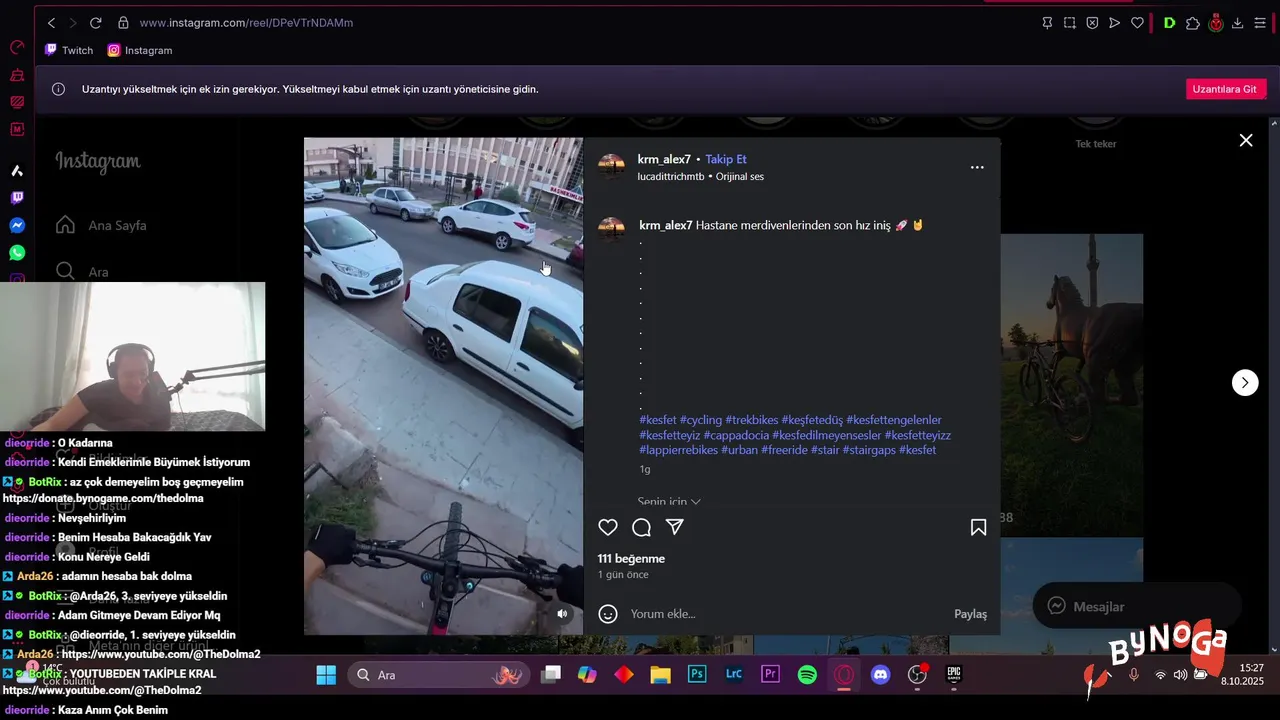This screenshot has width=1280, height=720.
Task: Open the ad blocker shield icon
Action: click(1092, 23)
